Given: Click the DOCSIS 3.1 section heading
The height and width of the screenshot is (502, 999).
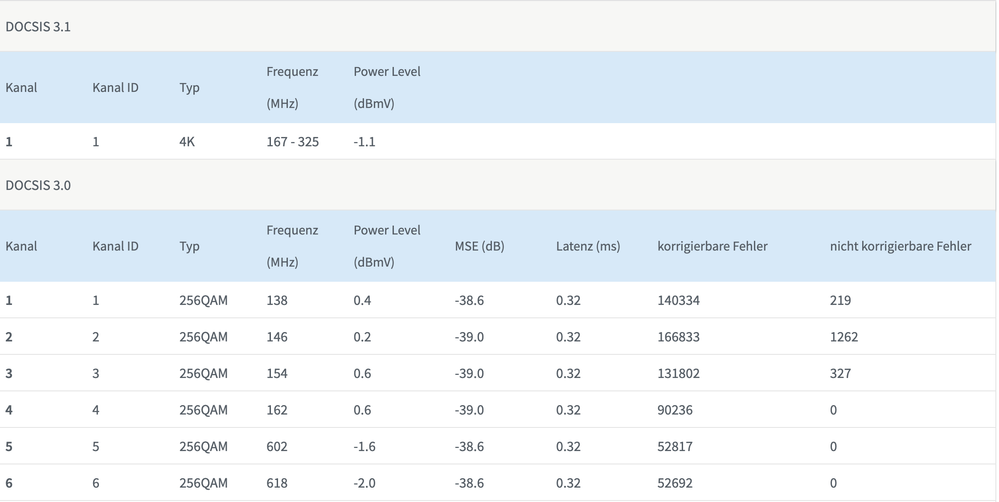Looking at the screenshot, I should [x=38, y=27].
